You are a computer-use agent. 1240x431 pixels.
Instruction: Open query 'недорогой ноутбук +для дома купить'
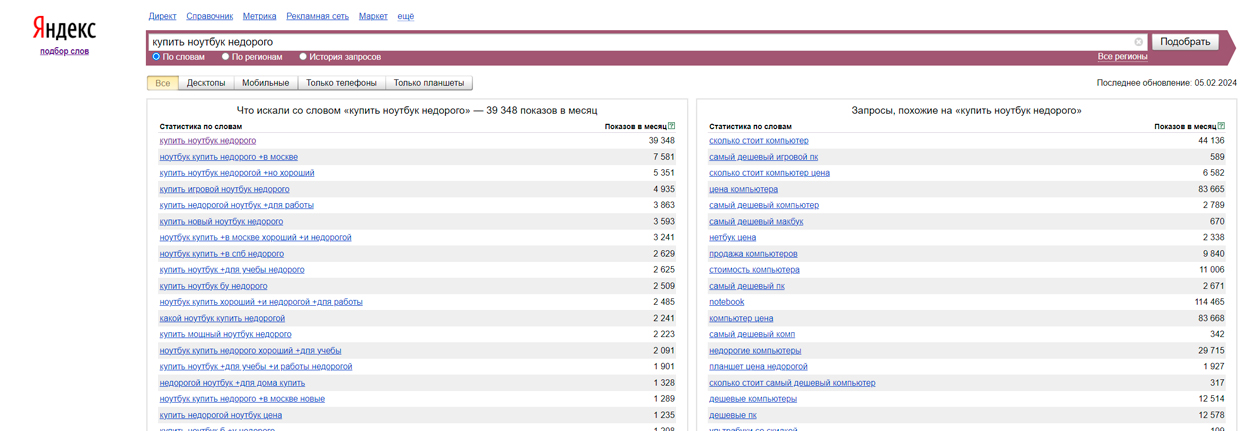[232, 383]
